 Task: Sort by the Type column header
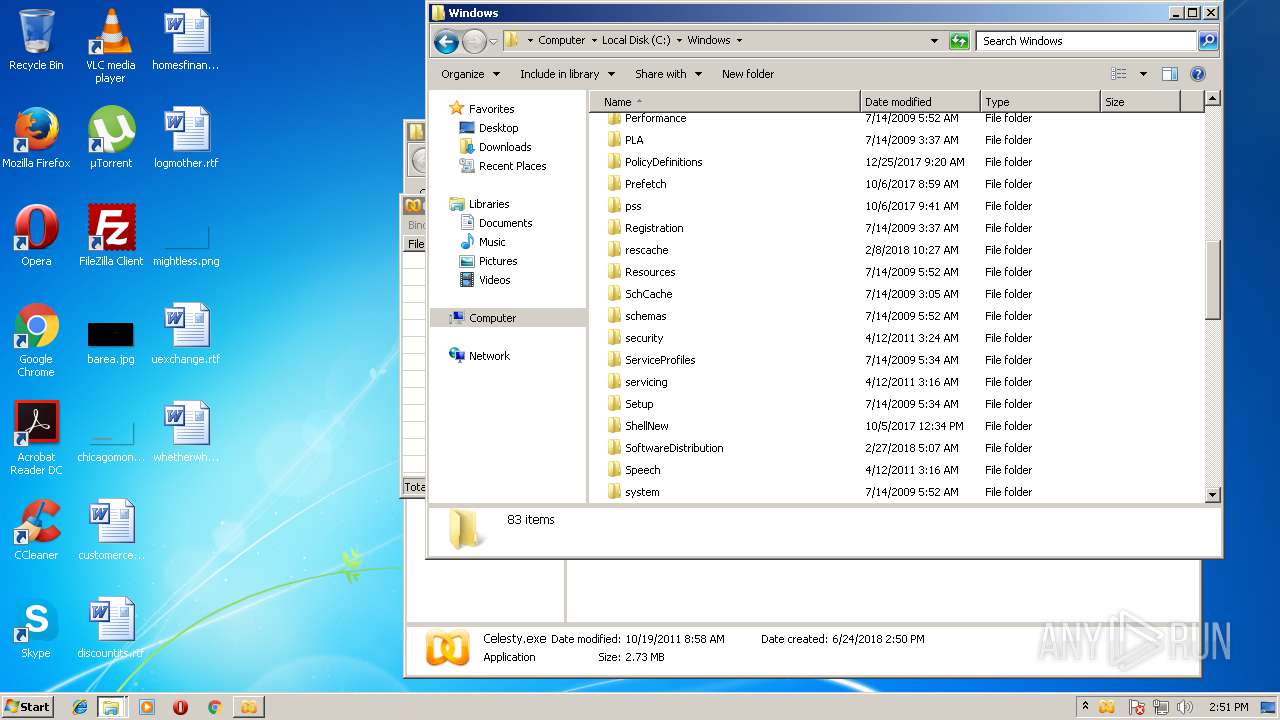click(1040, 102)
